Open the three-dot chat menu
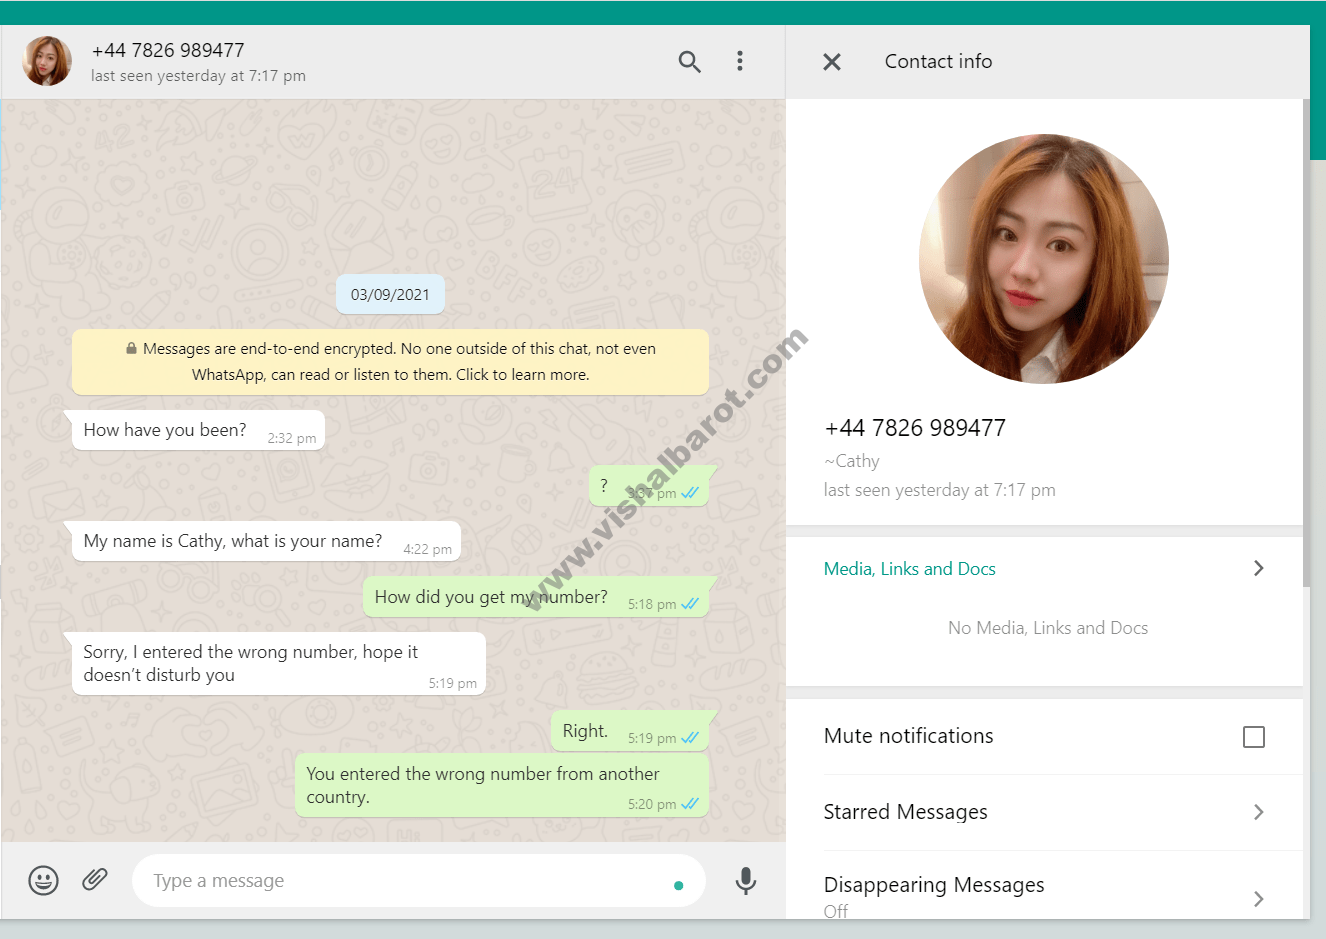Screen dimensions: 1326x939 click(740, 61)
